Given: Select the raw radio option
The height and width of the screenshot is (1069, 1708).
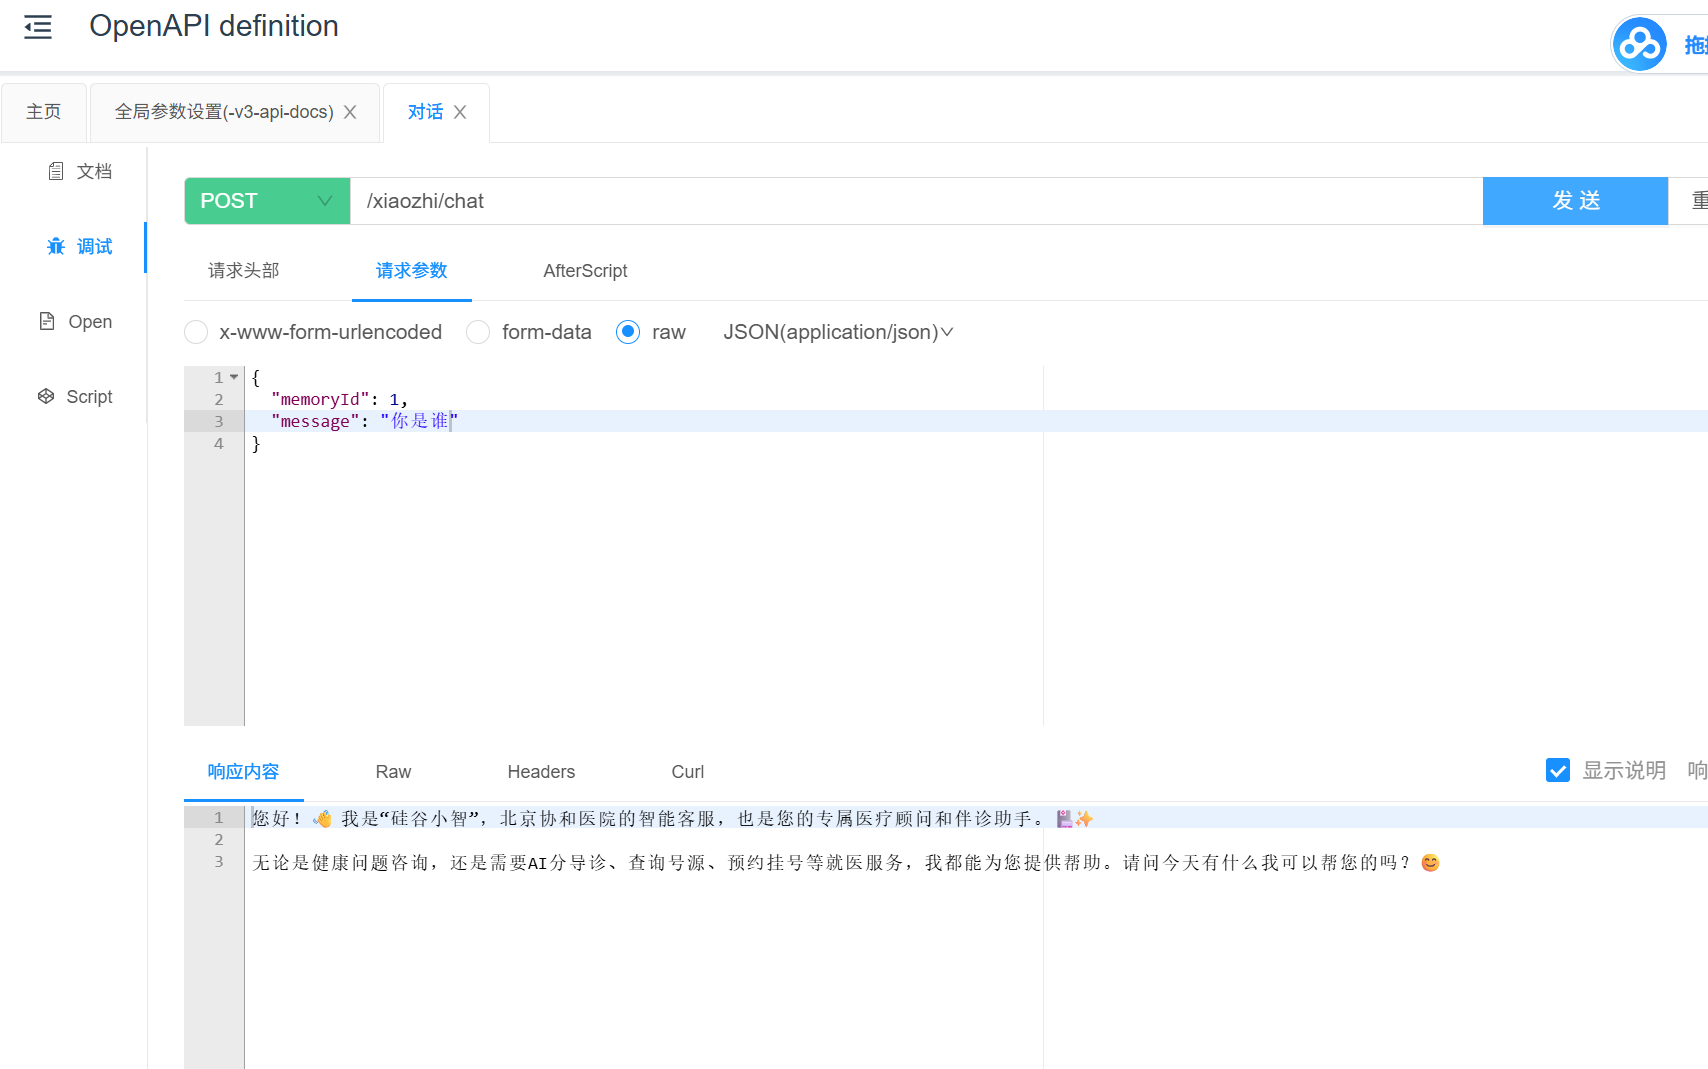Looking at the screenshot, I should click(x=628, y=332).
